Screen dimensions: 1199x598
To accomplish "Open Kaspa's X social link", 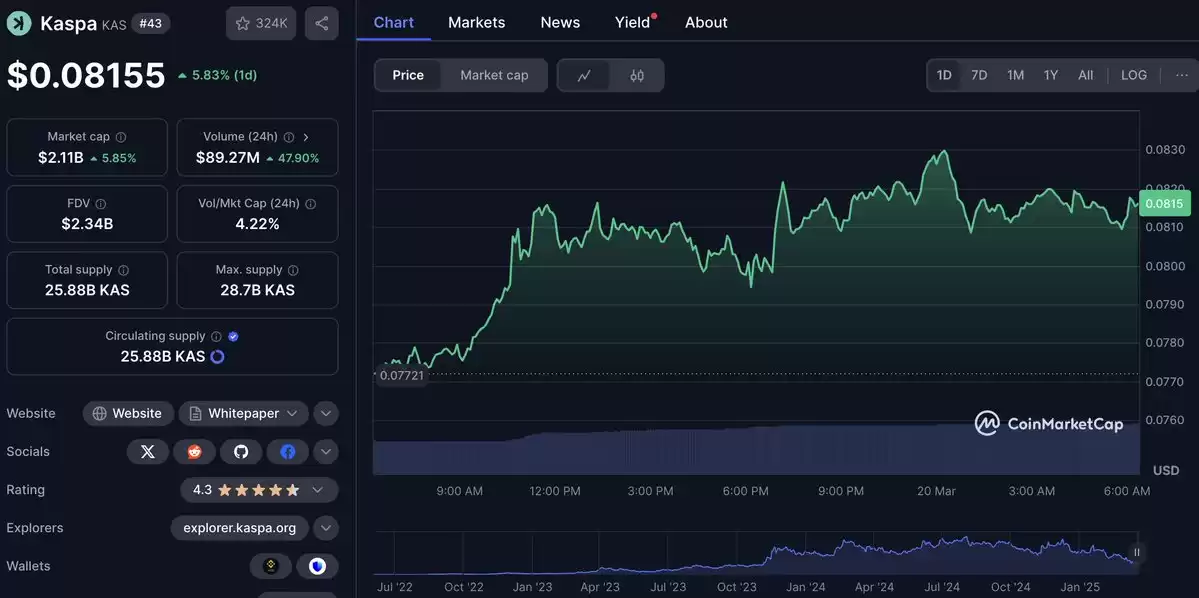I will 148,452.
